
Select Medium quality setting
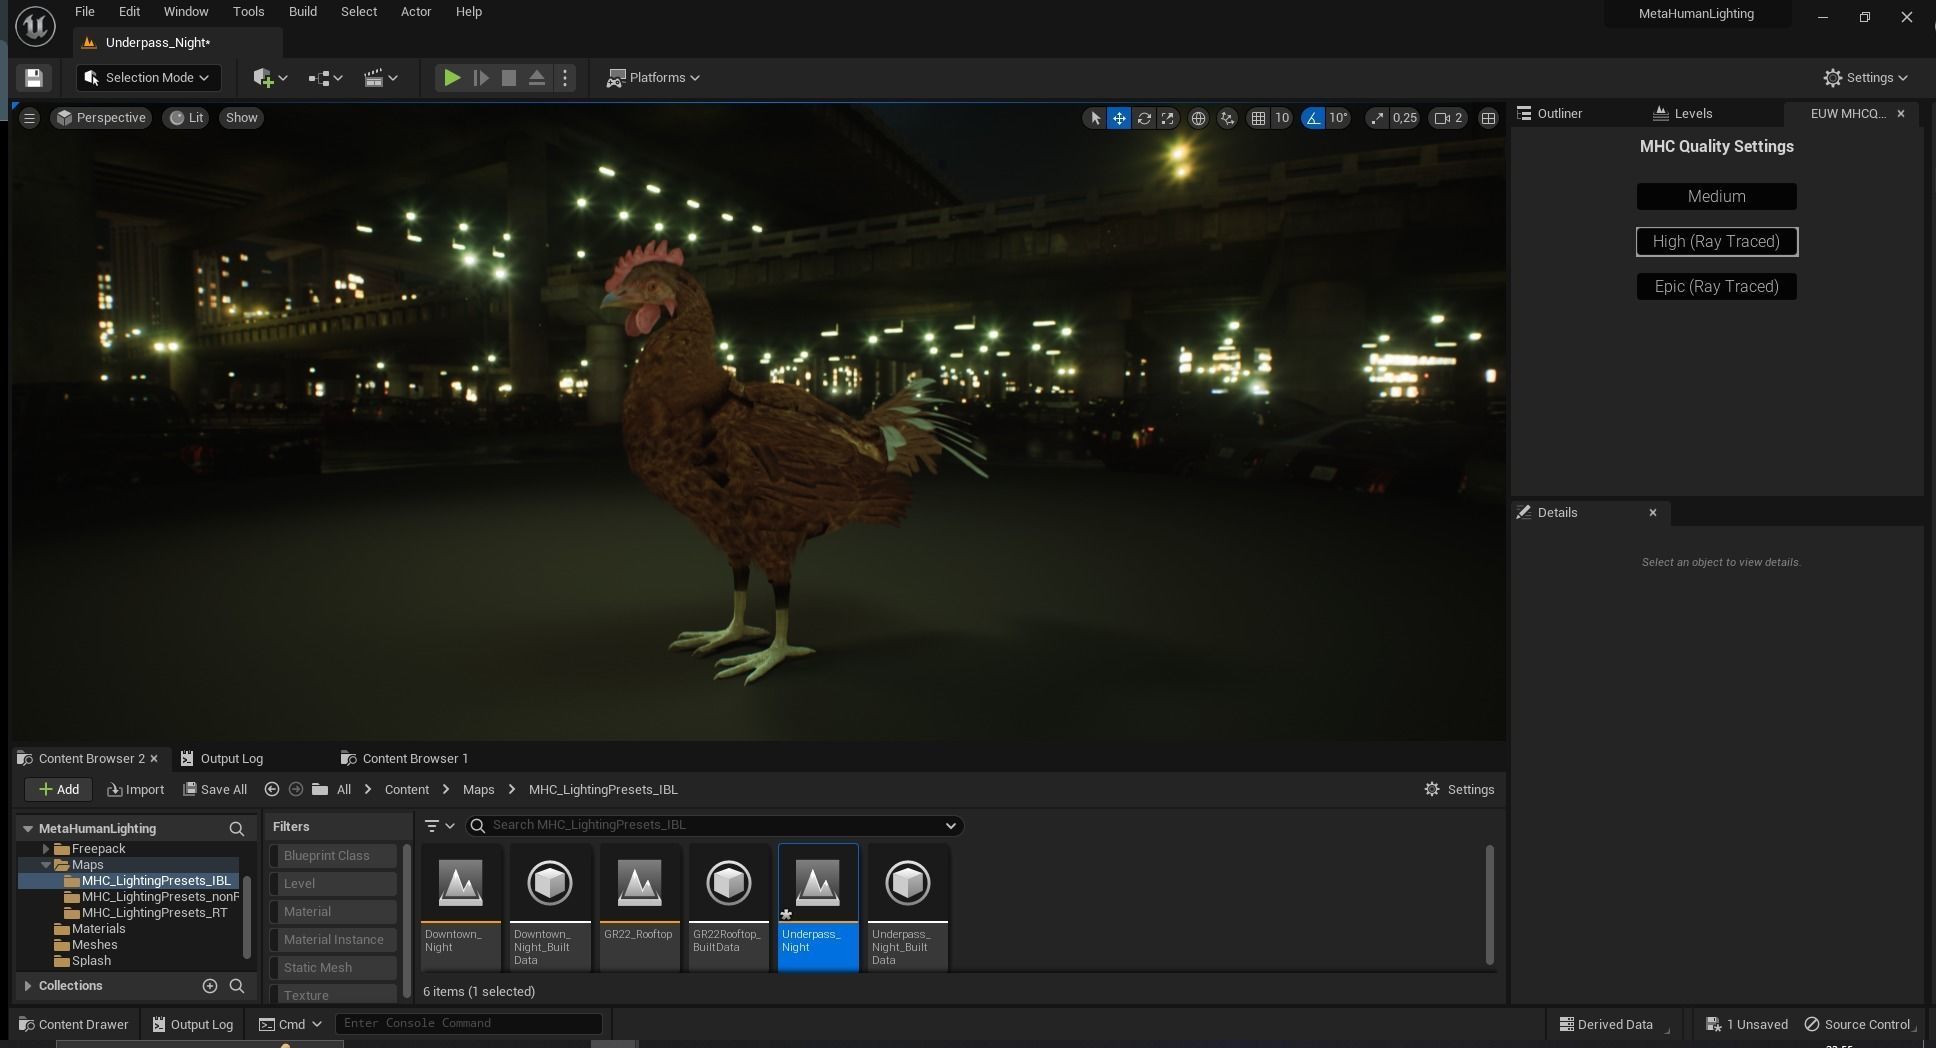tap(1716, 196)
